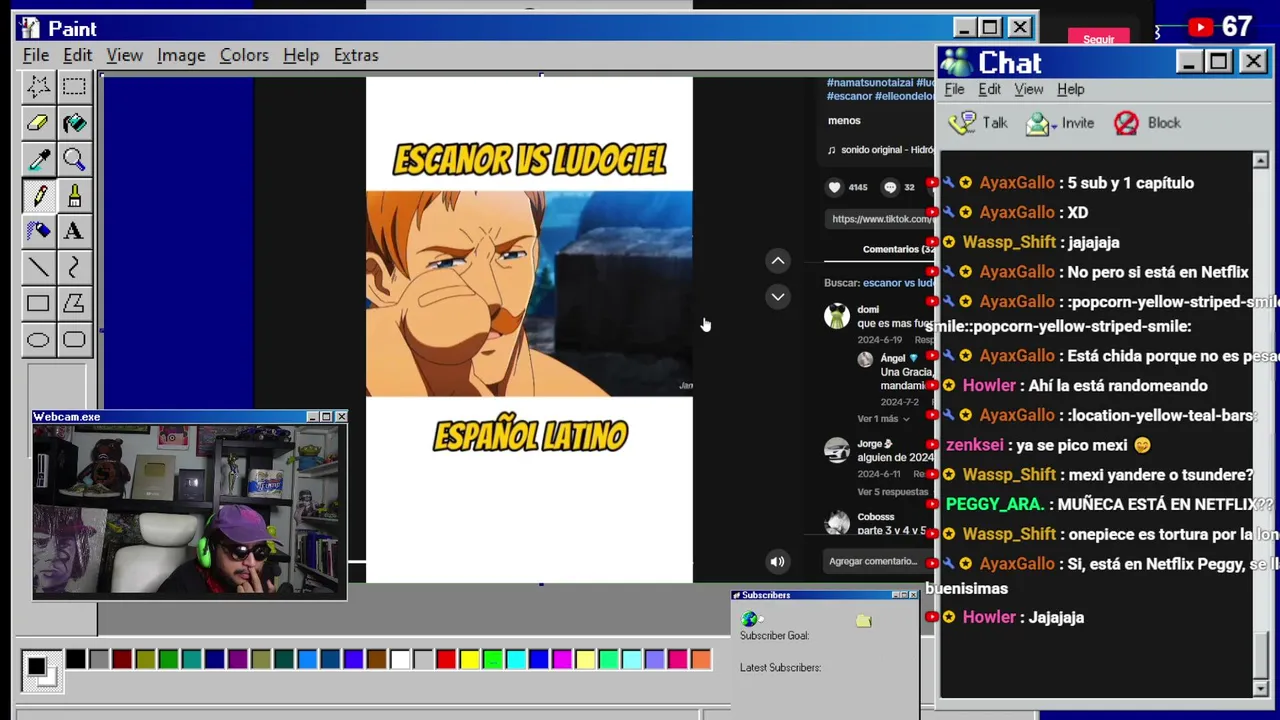The height and width of the screenshot is (720, 1280).
Task: Go to next video with down chevron
Action: click(x=777, y=297)
